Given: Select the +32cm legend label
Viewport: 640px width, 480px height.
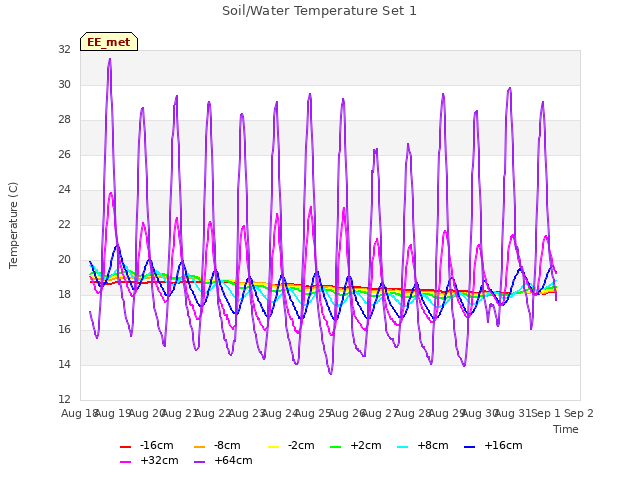Looking at the screenshot, I should [159, 460].
